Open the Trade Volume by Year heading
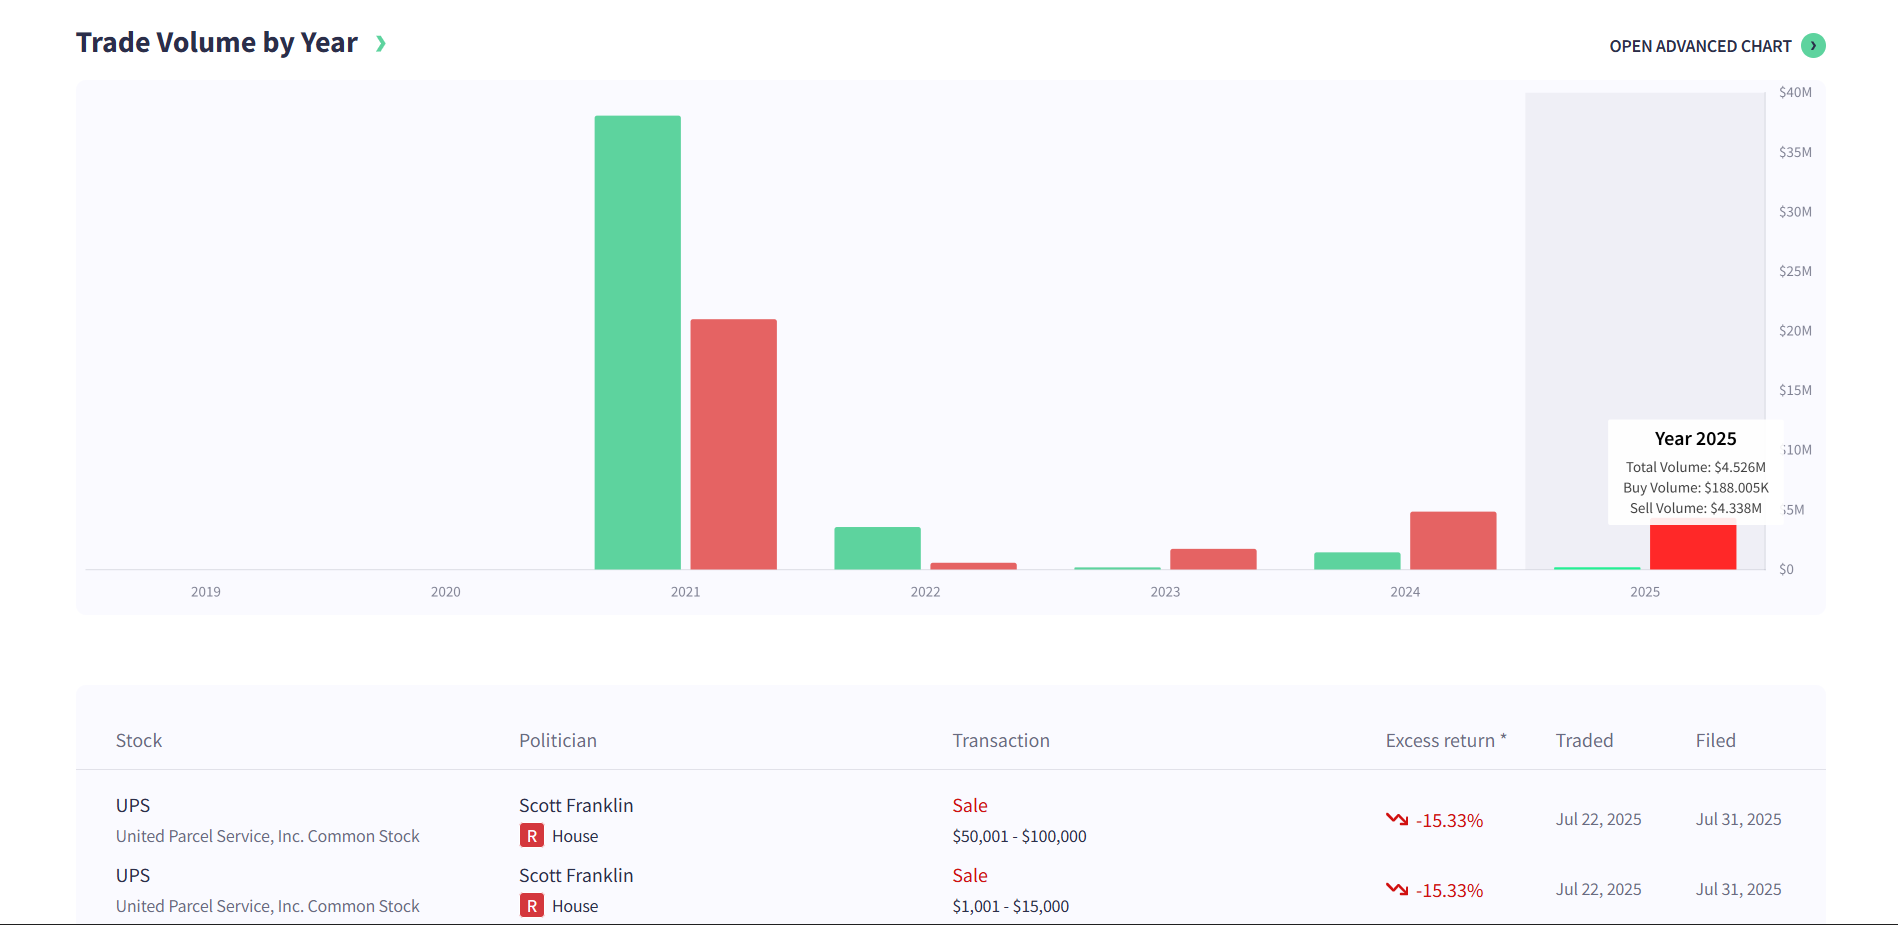 (216, 43)
